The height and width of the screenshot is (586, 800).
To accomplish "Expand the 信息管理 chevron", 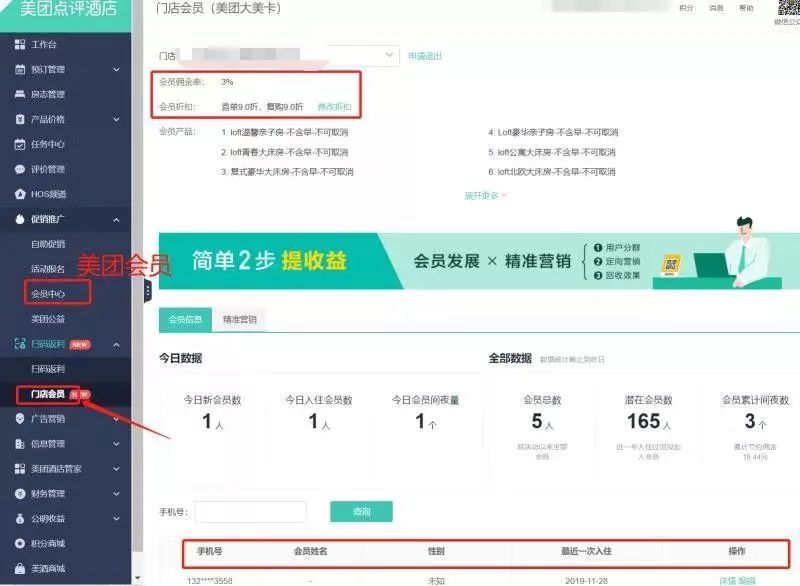I will (116, 444).
